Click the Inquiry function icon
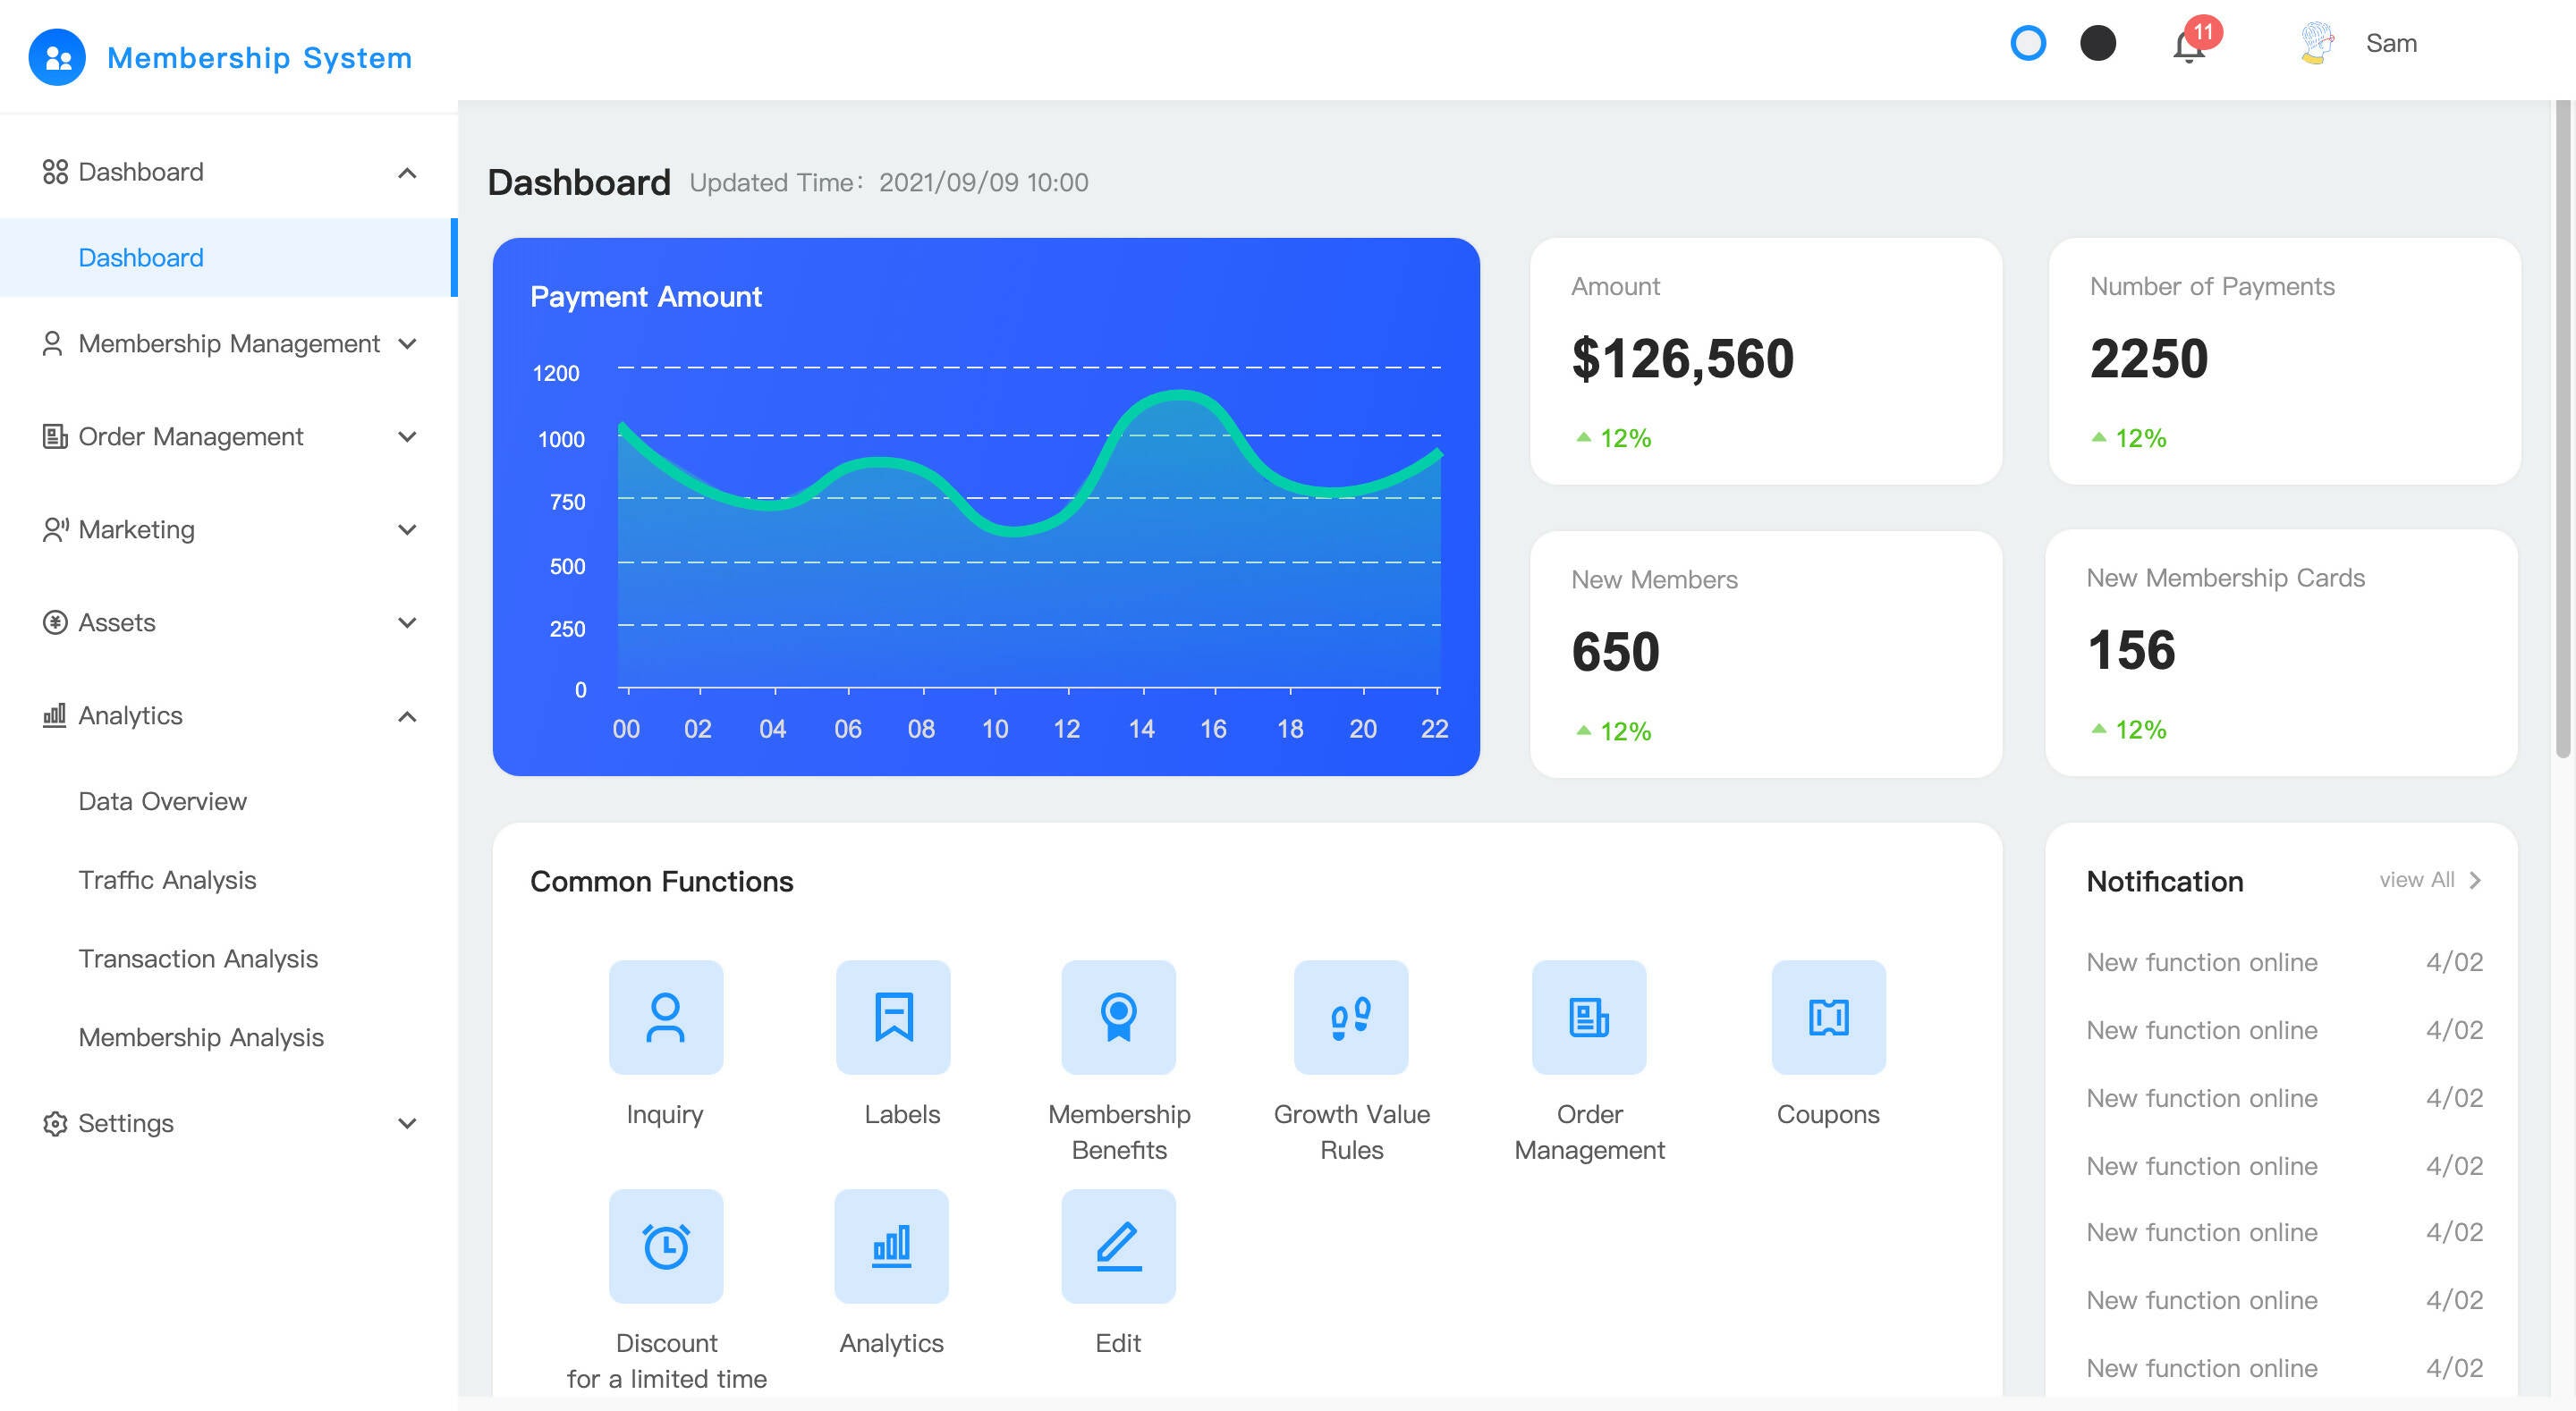Screen dimensions: 2576x1411 665,1017
